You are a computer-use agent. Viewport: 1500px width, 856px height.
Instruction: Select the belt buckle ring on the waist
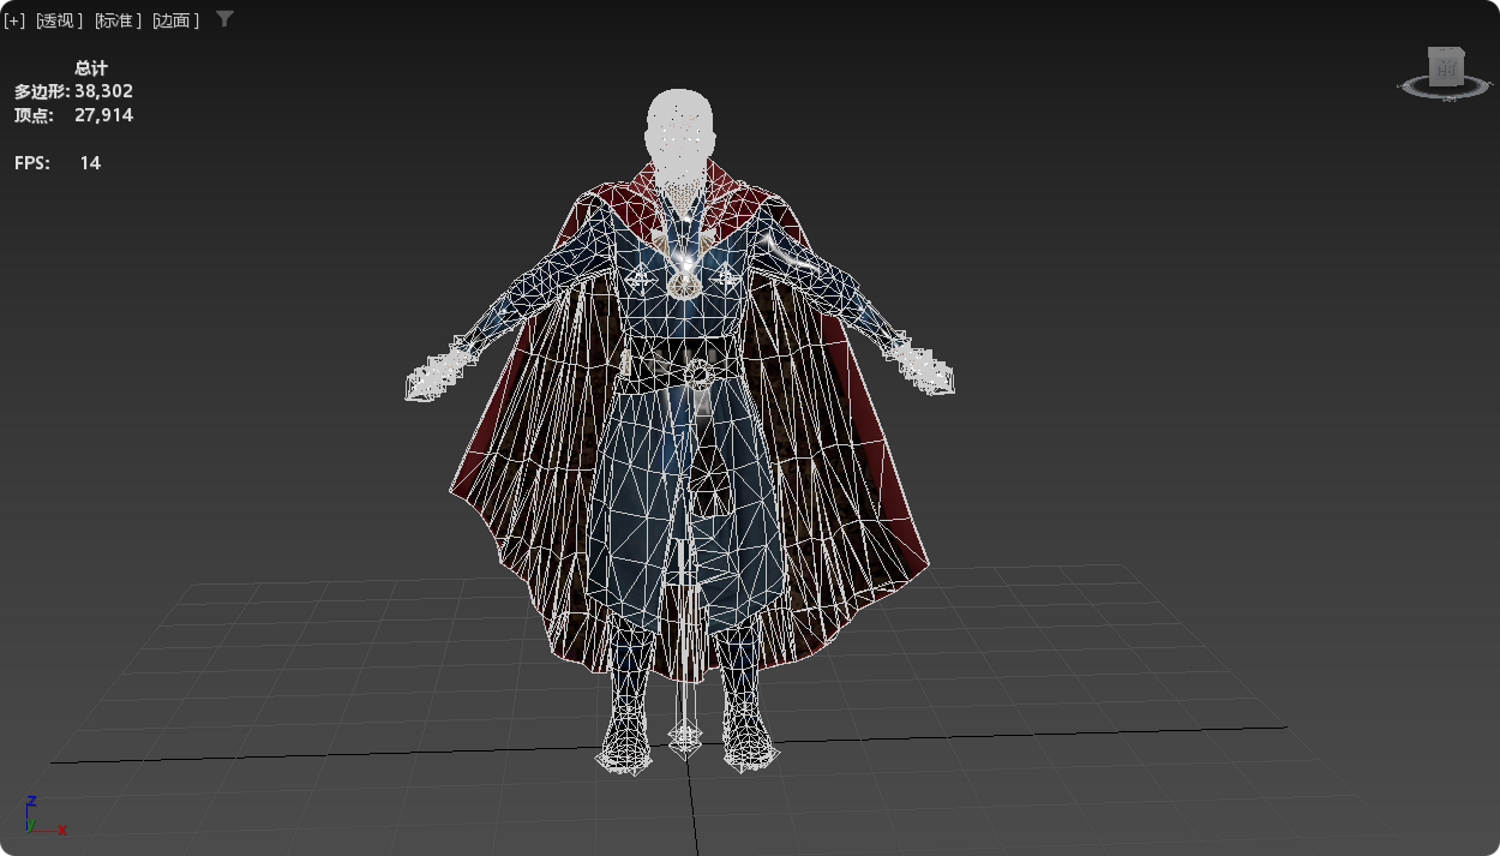click(x=697, y=376)
